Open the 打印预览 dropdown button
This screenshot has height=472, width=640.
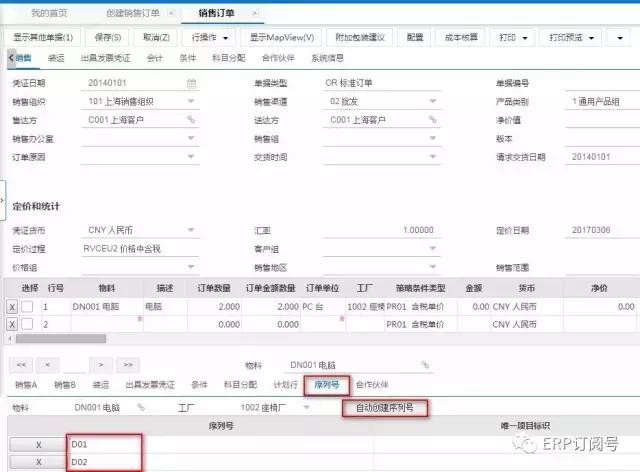571,38
